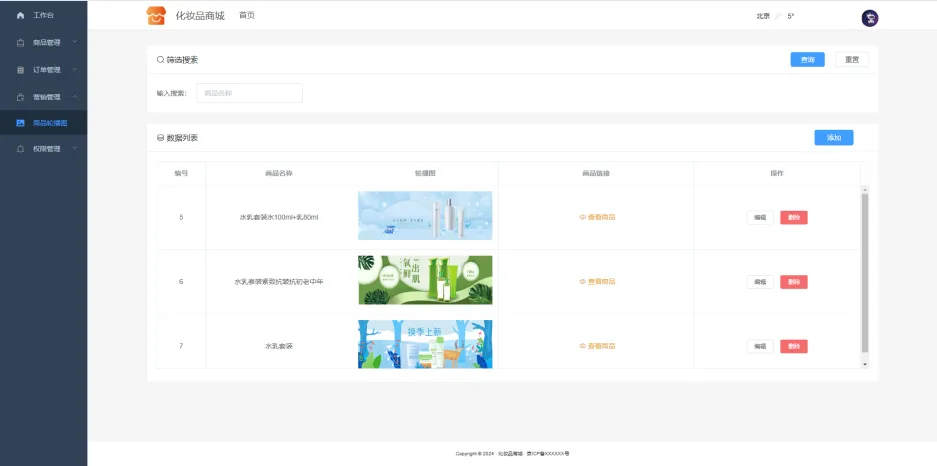
Task: Click the 商品名称 search input field
Action: pyautogui.click(x=249, y=93)
